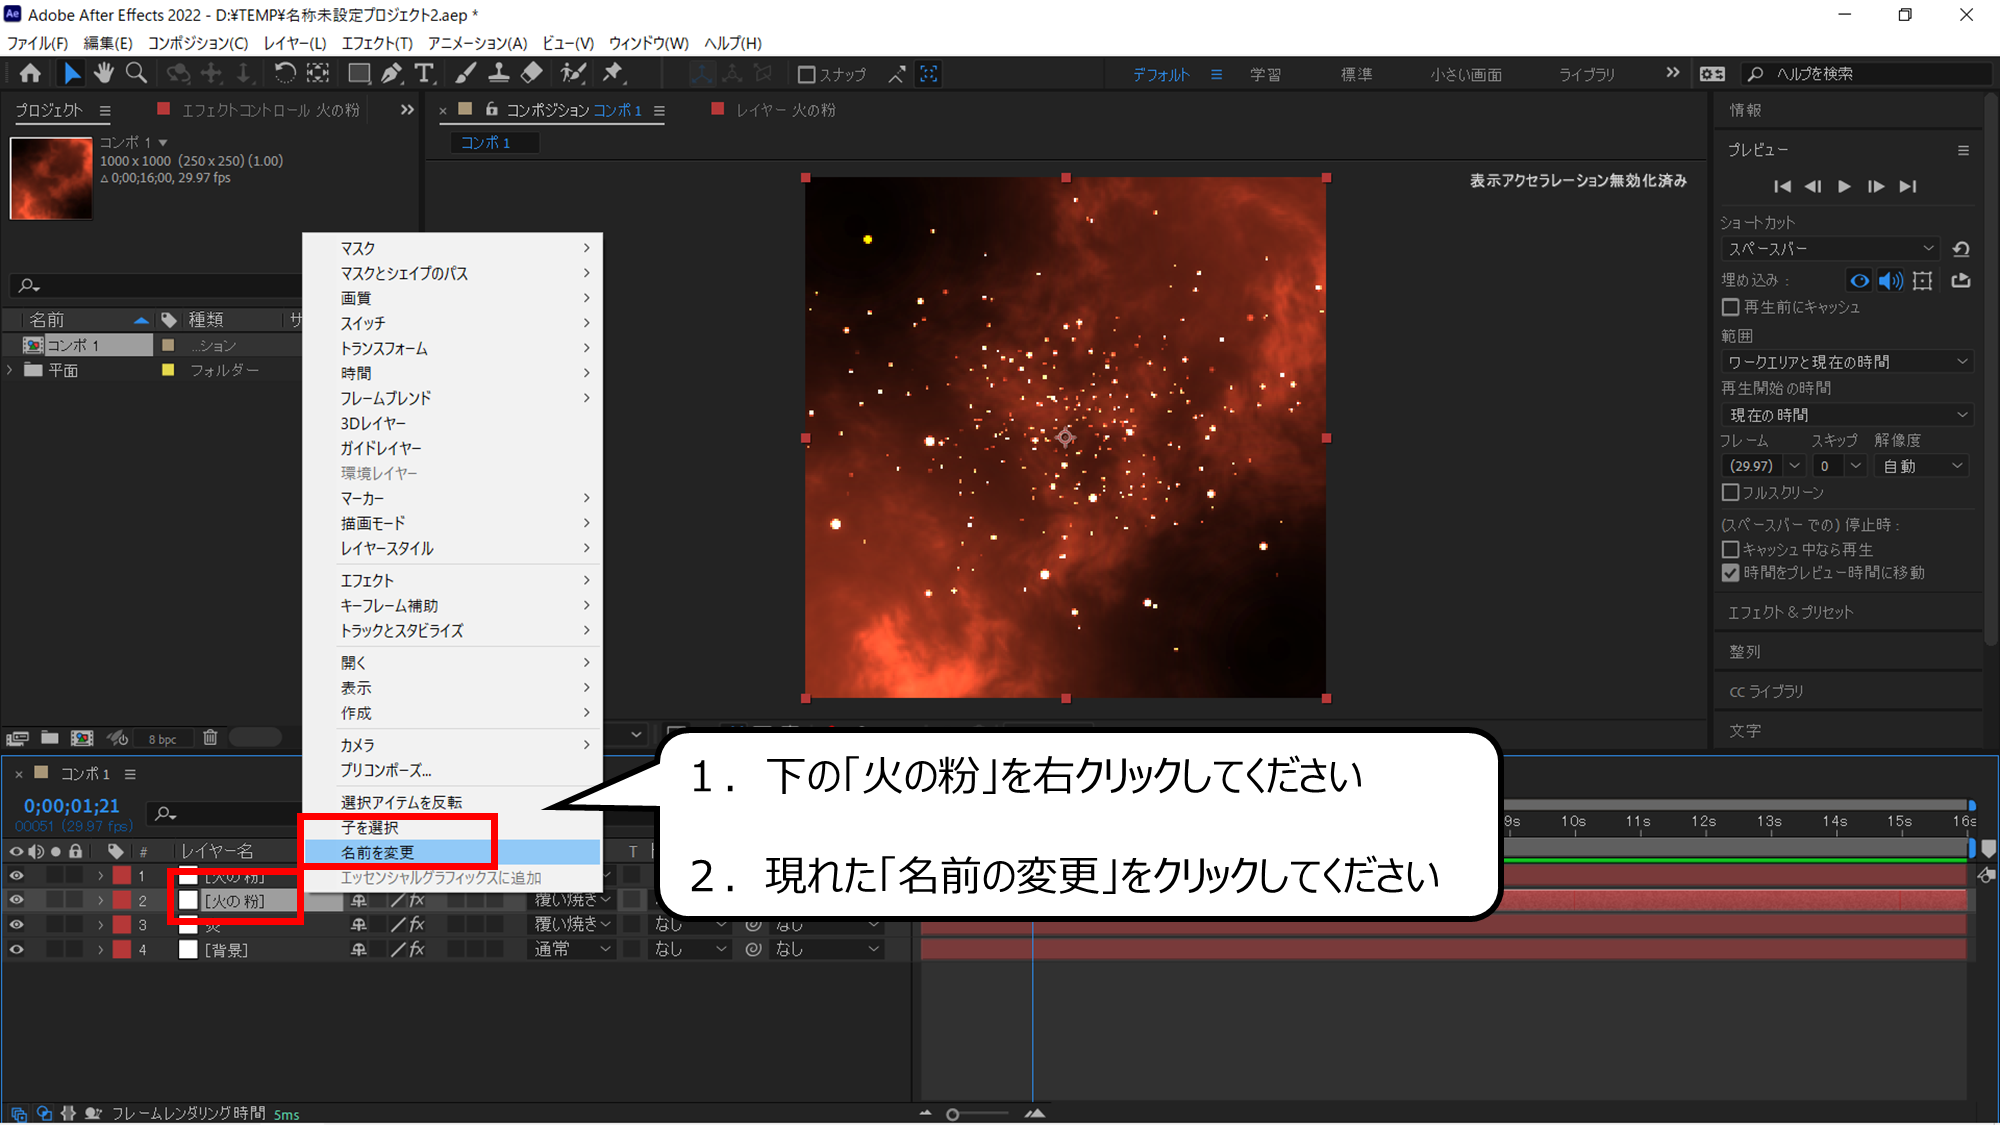
Task: Open the エフェクト＆プリセット panel
Action: point(1790,612)
